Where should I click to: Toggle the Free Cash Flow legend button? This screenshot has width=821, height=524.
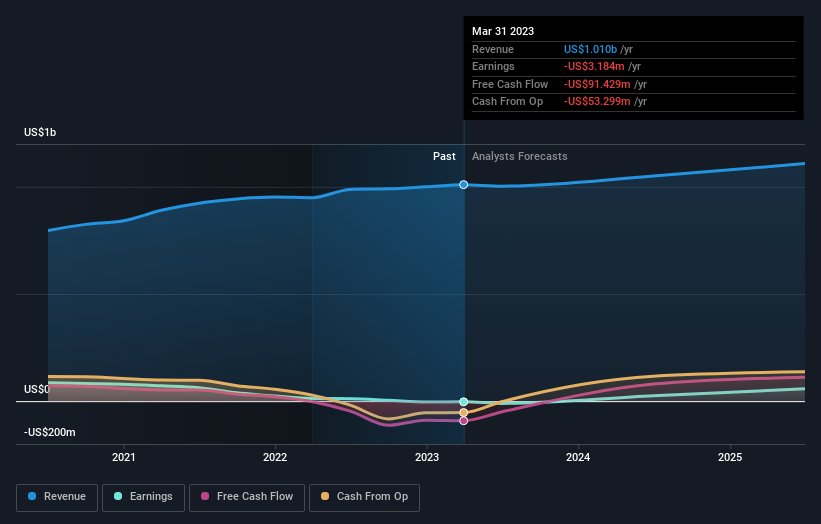[247, 497]
